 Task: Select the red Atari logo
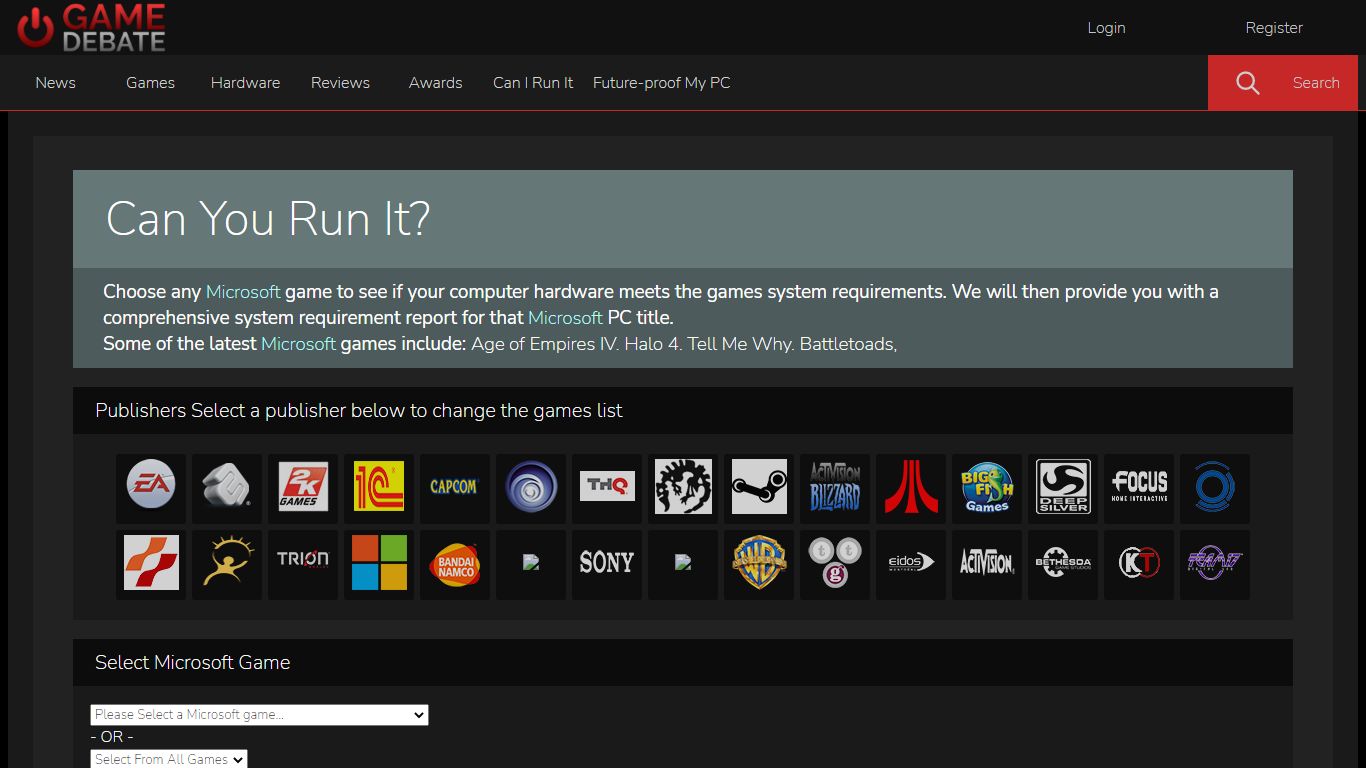click(911, 487)
